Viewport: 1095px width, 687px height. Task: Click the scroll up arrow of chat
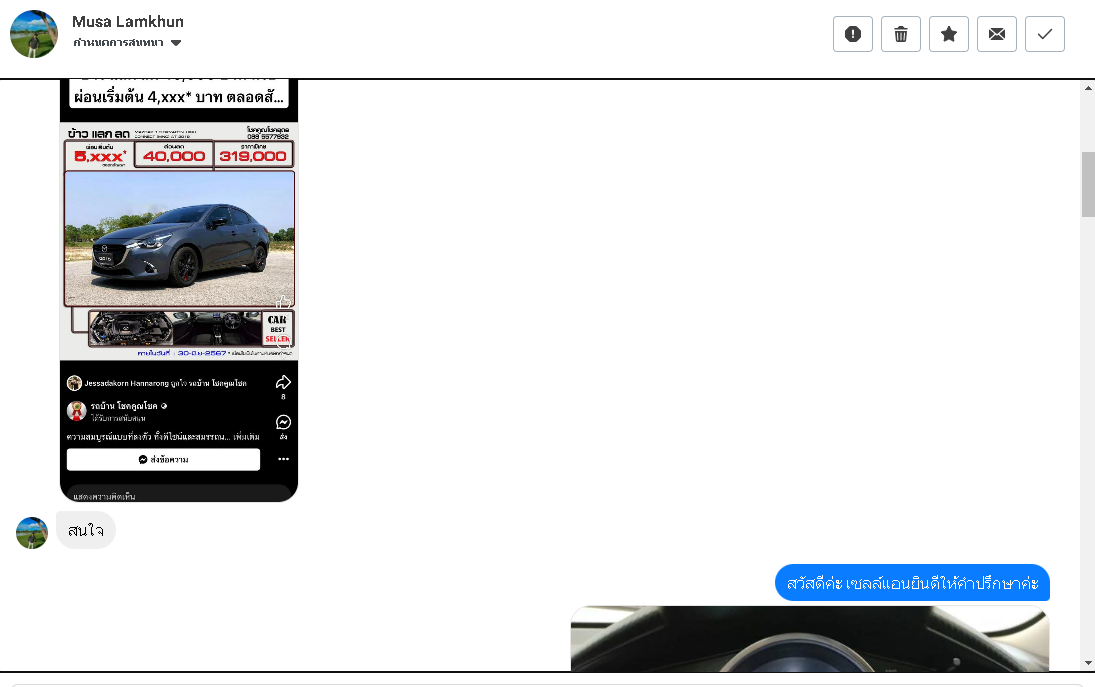click(x=1088, y=89)
